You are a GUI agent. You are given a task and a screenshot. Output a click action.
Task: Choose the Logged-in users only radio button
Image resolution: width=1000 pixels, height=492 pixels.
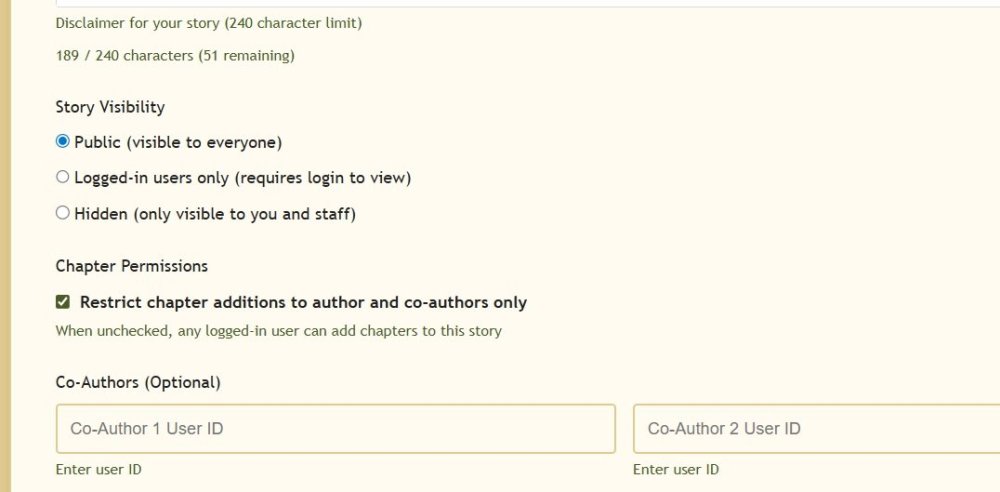(x=63, y=178)
